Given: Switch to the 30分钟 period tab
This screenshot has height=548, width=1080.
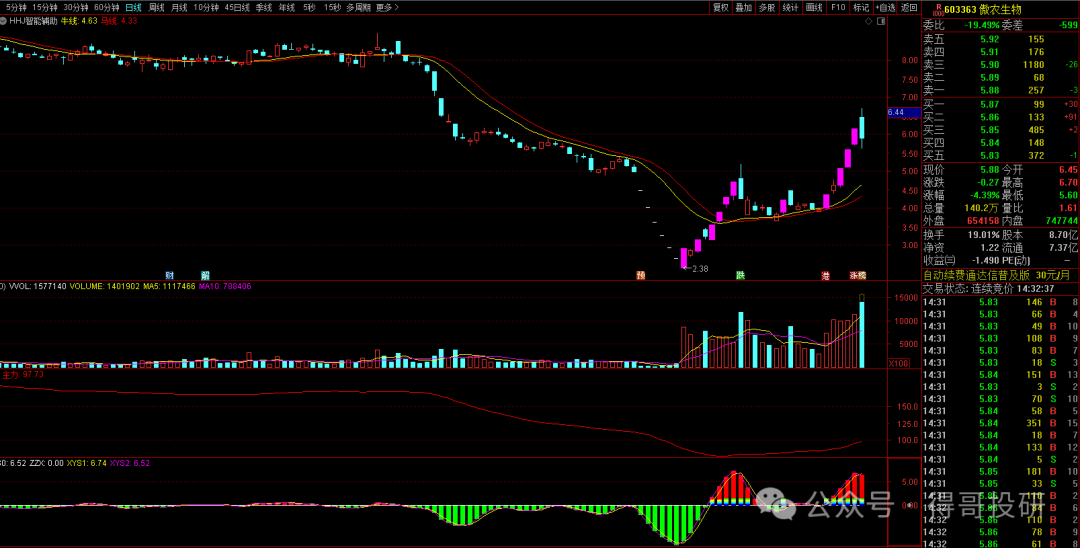Looking at the screenshot, I should [x=75, y=8].
